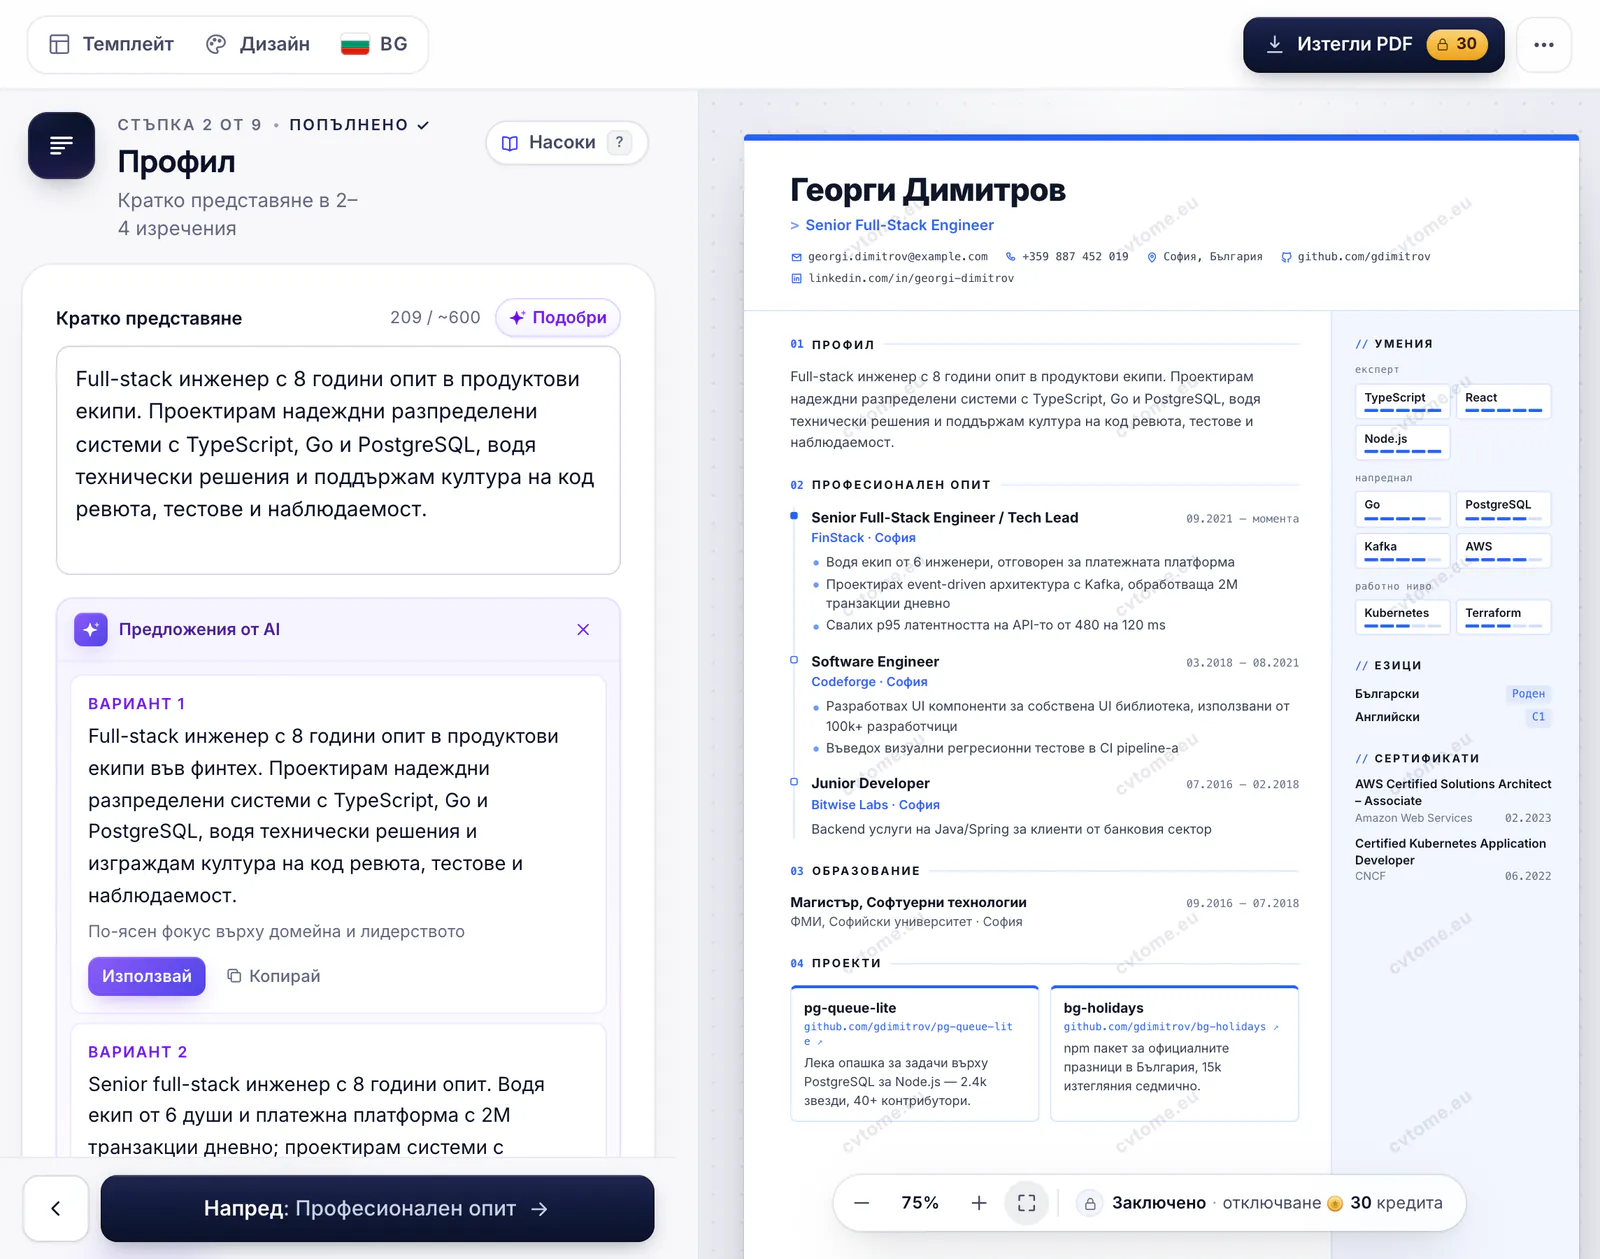Click the Kubernetes skill chip
The image size is (1600, 1259).
1402,616
